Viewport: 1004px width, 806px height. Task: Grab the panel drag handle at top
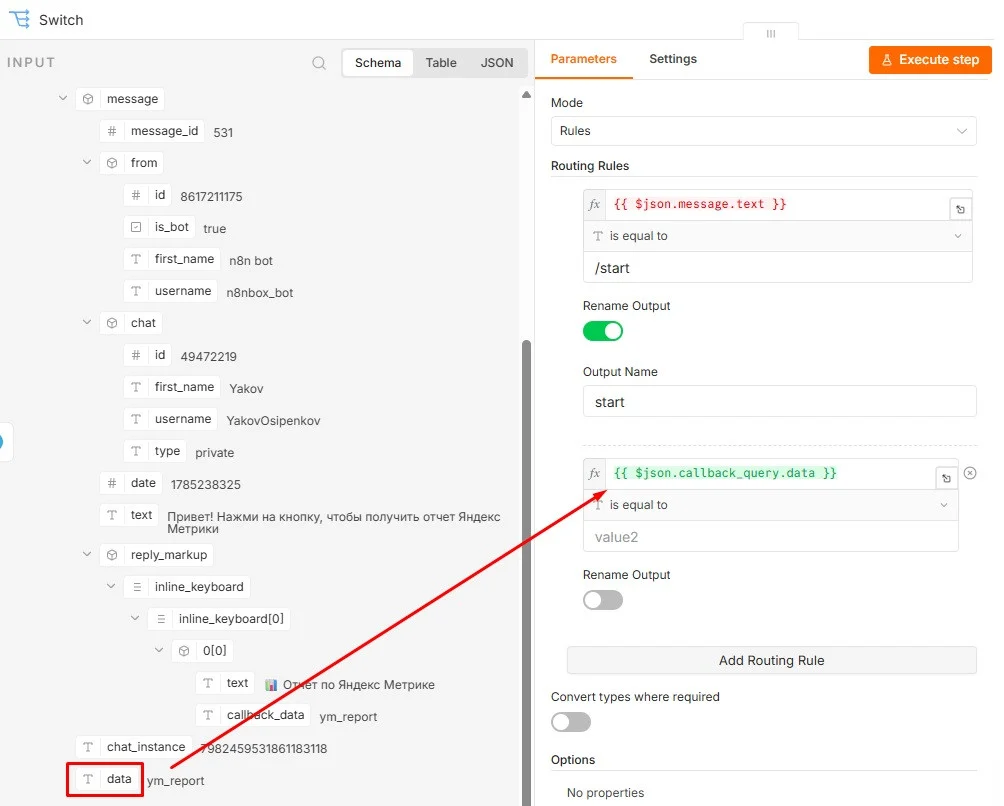pos(771,33)
